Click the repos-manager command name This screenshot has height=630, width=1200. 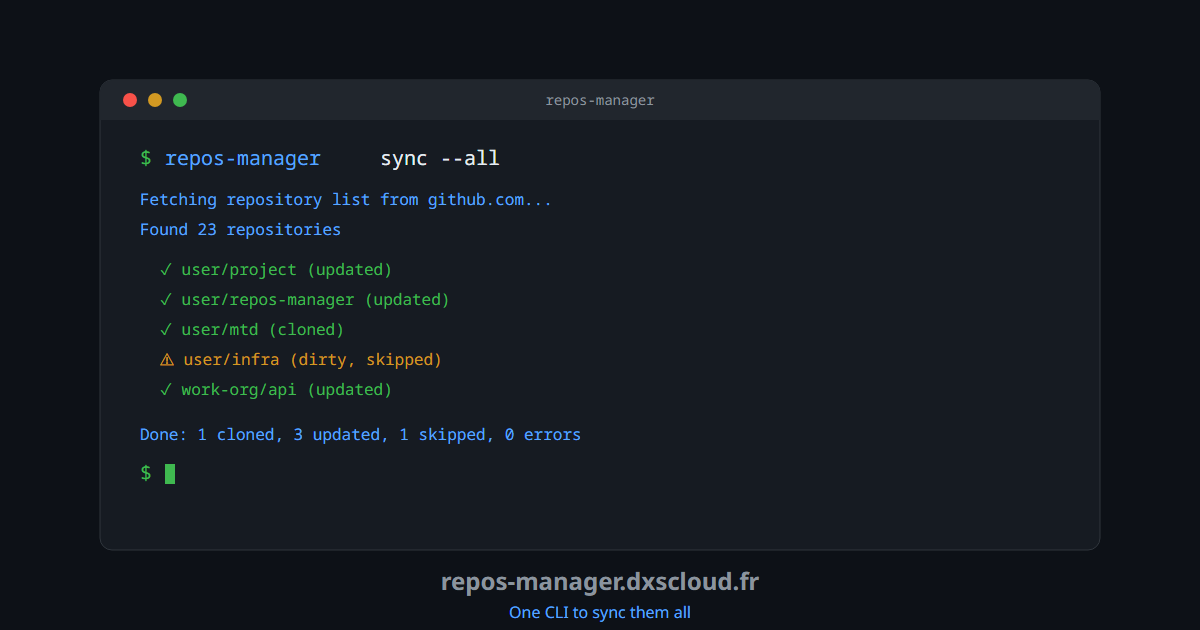[x=243, y=159]
